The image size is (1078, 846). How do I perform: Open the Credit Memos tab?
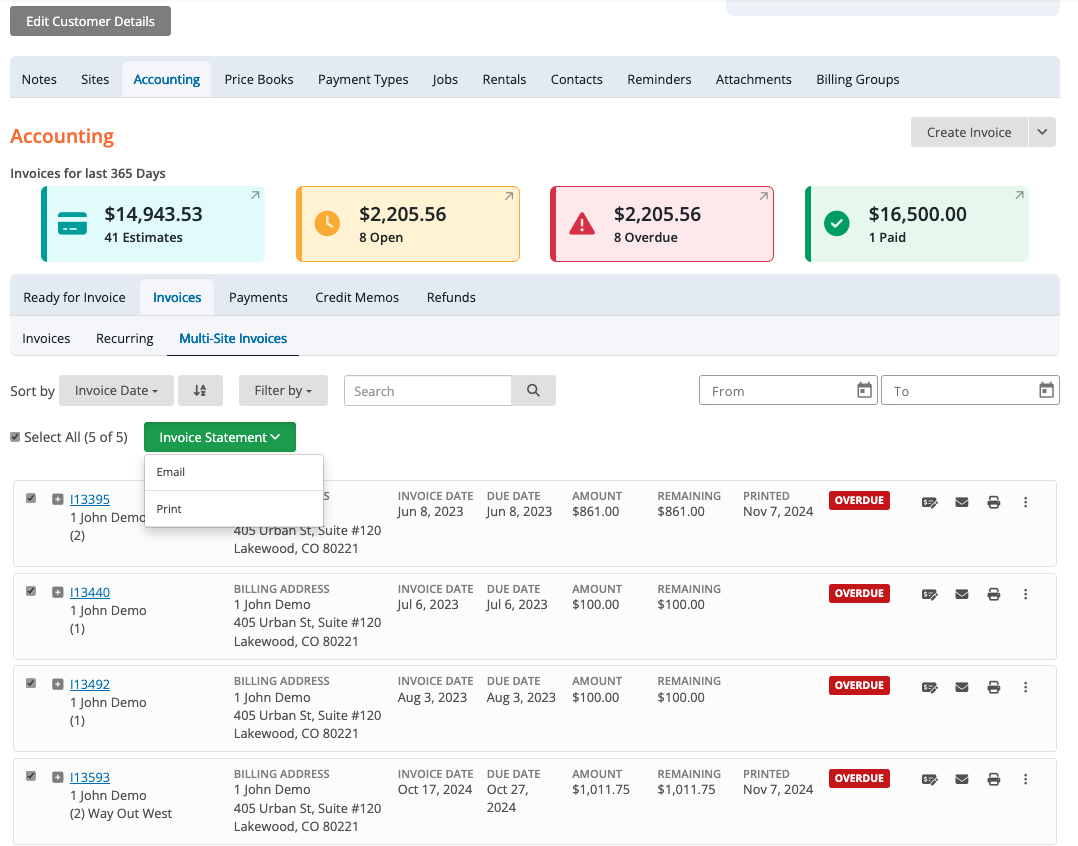click(x=357, y=297)
